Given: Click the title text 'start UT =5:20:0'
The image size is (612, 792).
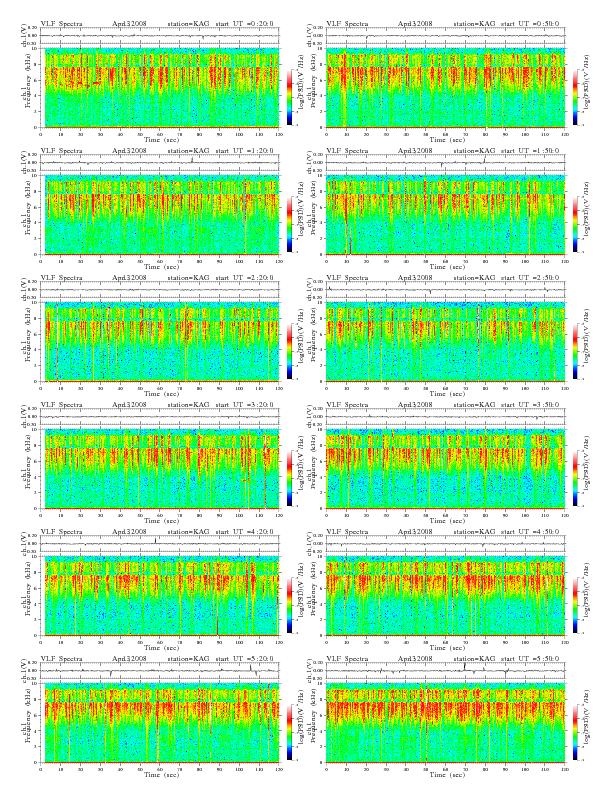Looking at the screenshot, I should pos(245,659).
